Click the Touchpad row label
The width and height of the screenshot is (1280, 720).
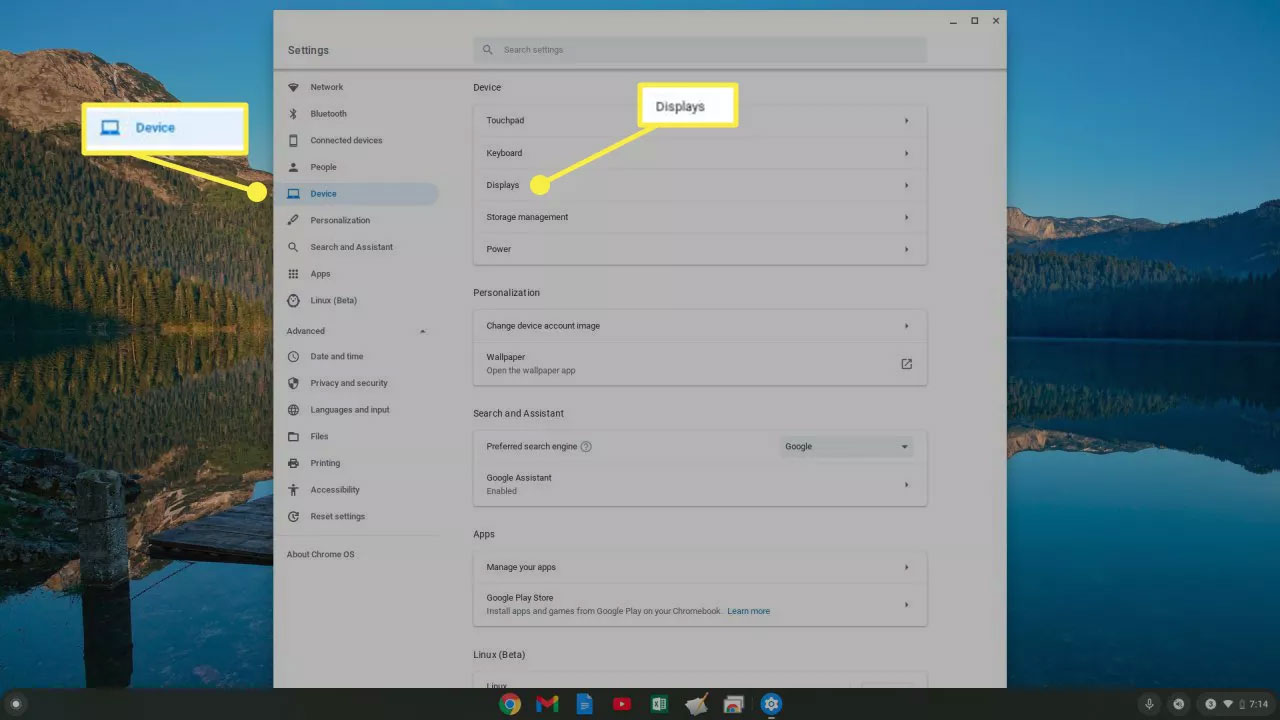click(x=505, y=121)
